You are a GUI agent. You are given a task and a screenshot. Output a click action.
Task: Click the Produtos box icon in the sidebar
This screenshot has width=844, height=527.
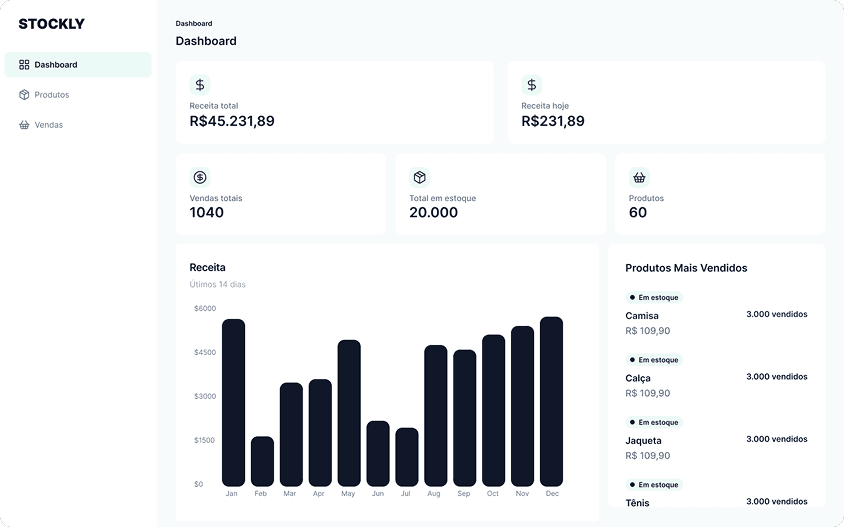pyautogui.click(x=24, y=95)
